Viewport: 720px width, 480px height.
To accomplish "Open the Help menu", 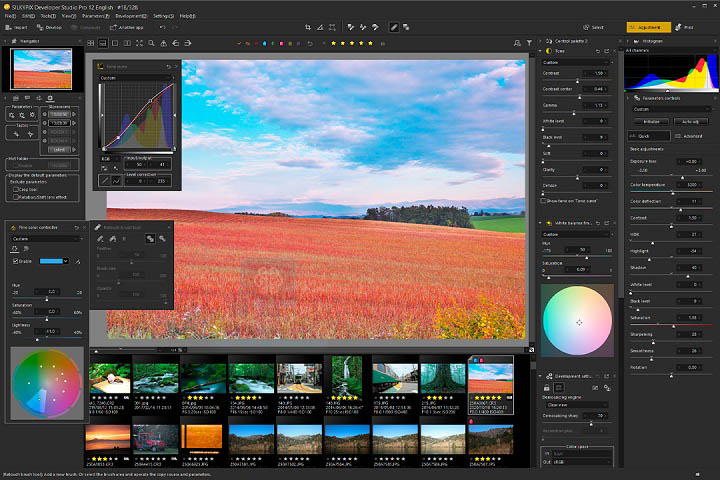I will (x=187, y=16).
